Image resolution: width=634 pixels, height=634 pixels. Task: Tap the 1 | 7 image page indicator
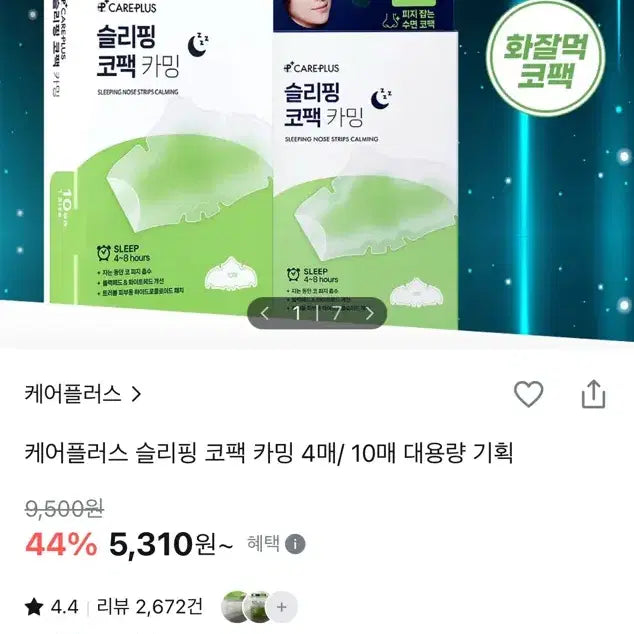[x=317, y=313]
